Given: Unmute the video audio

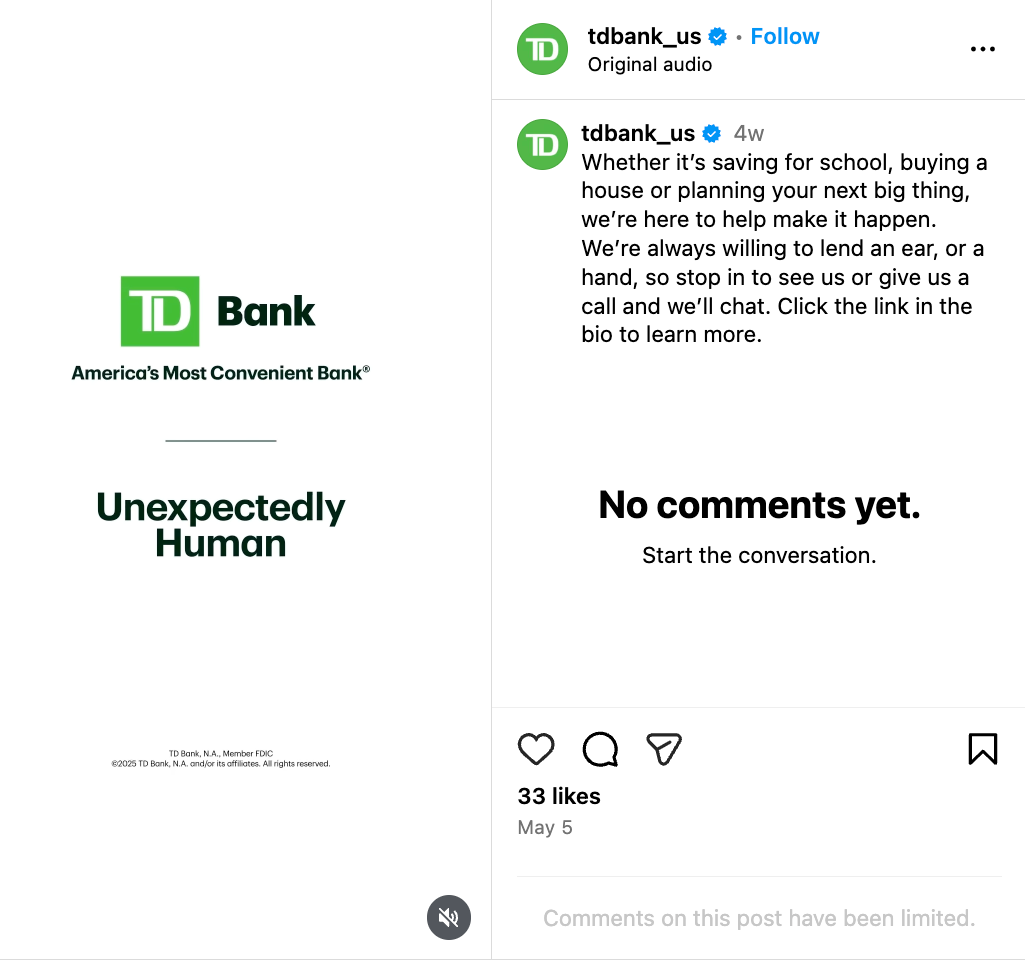Looking at the screenshot, I should (x=448, y=917).
